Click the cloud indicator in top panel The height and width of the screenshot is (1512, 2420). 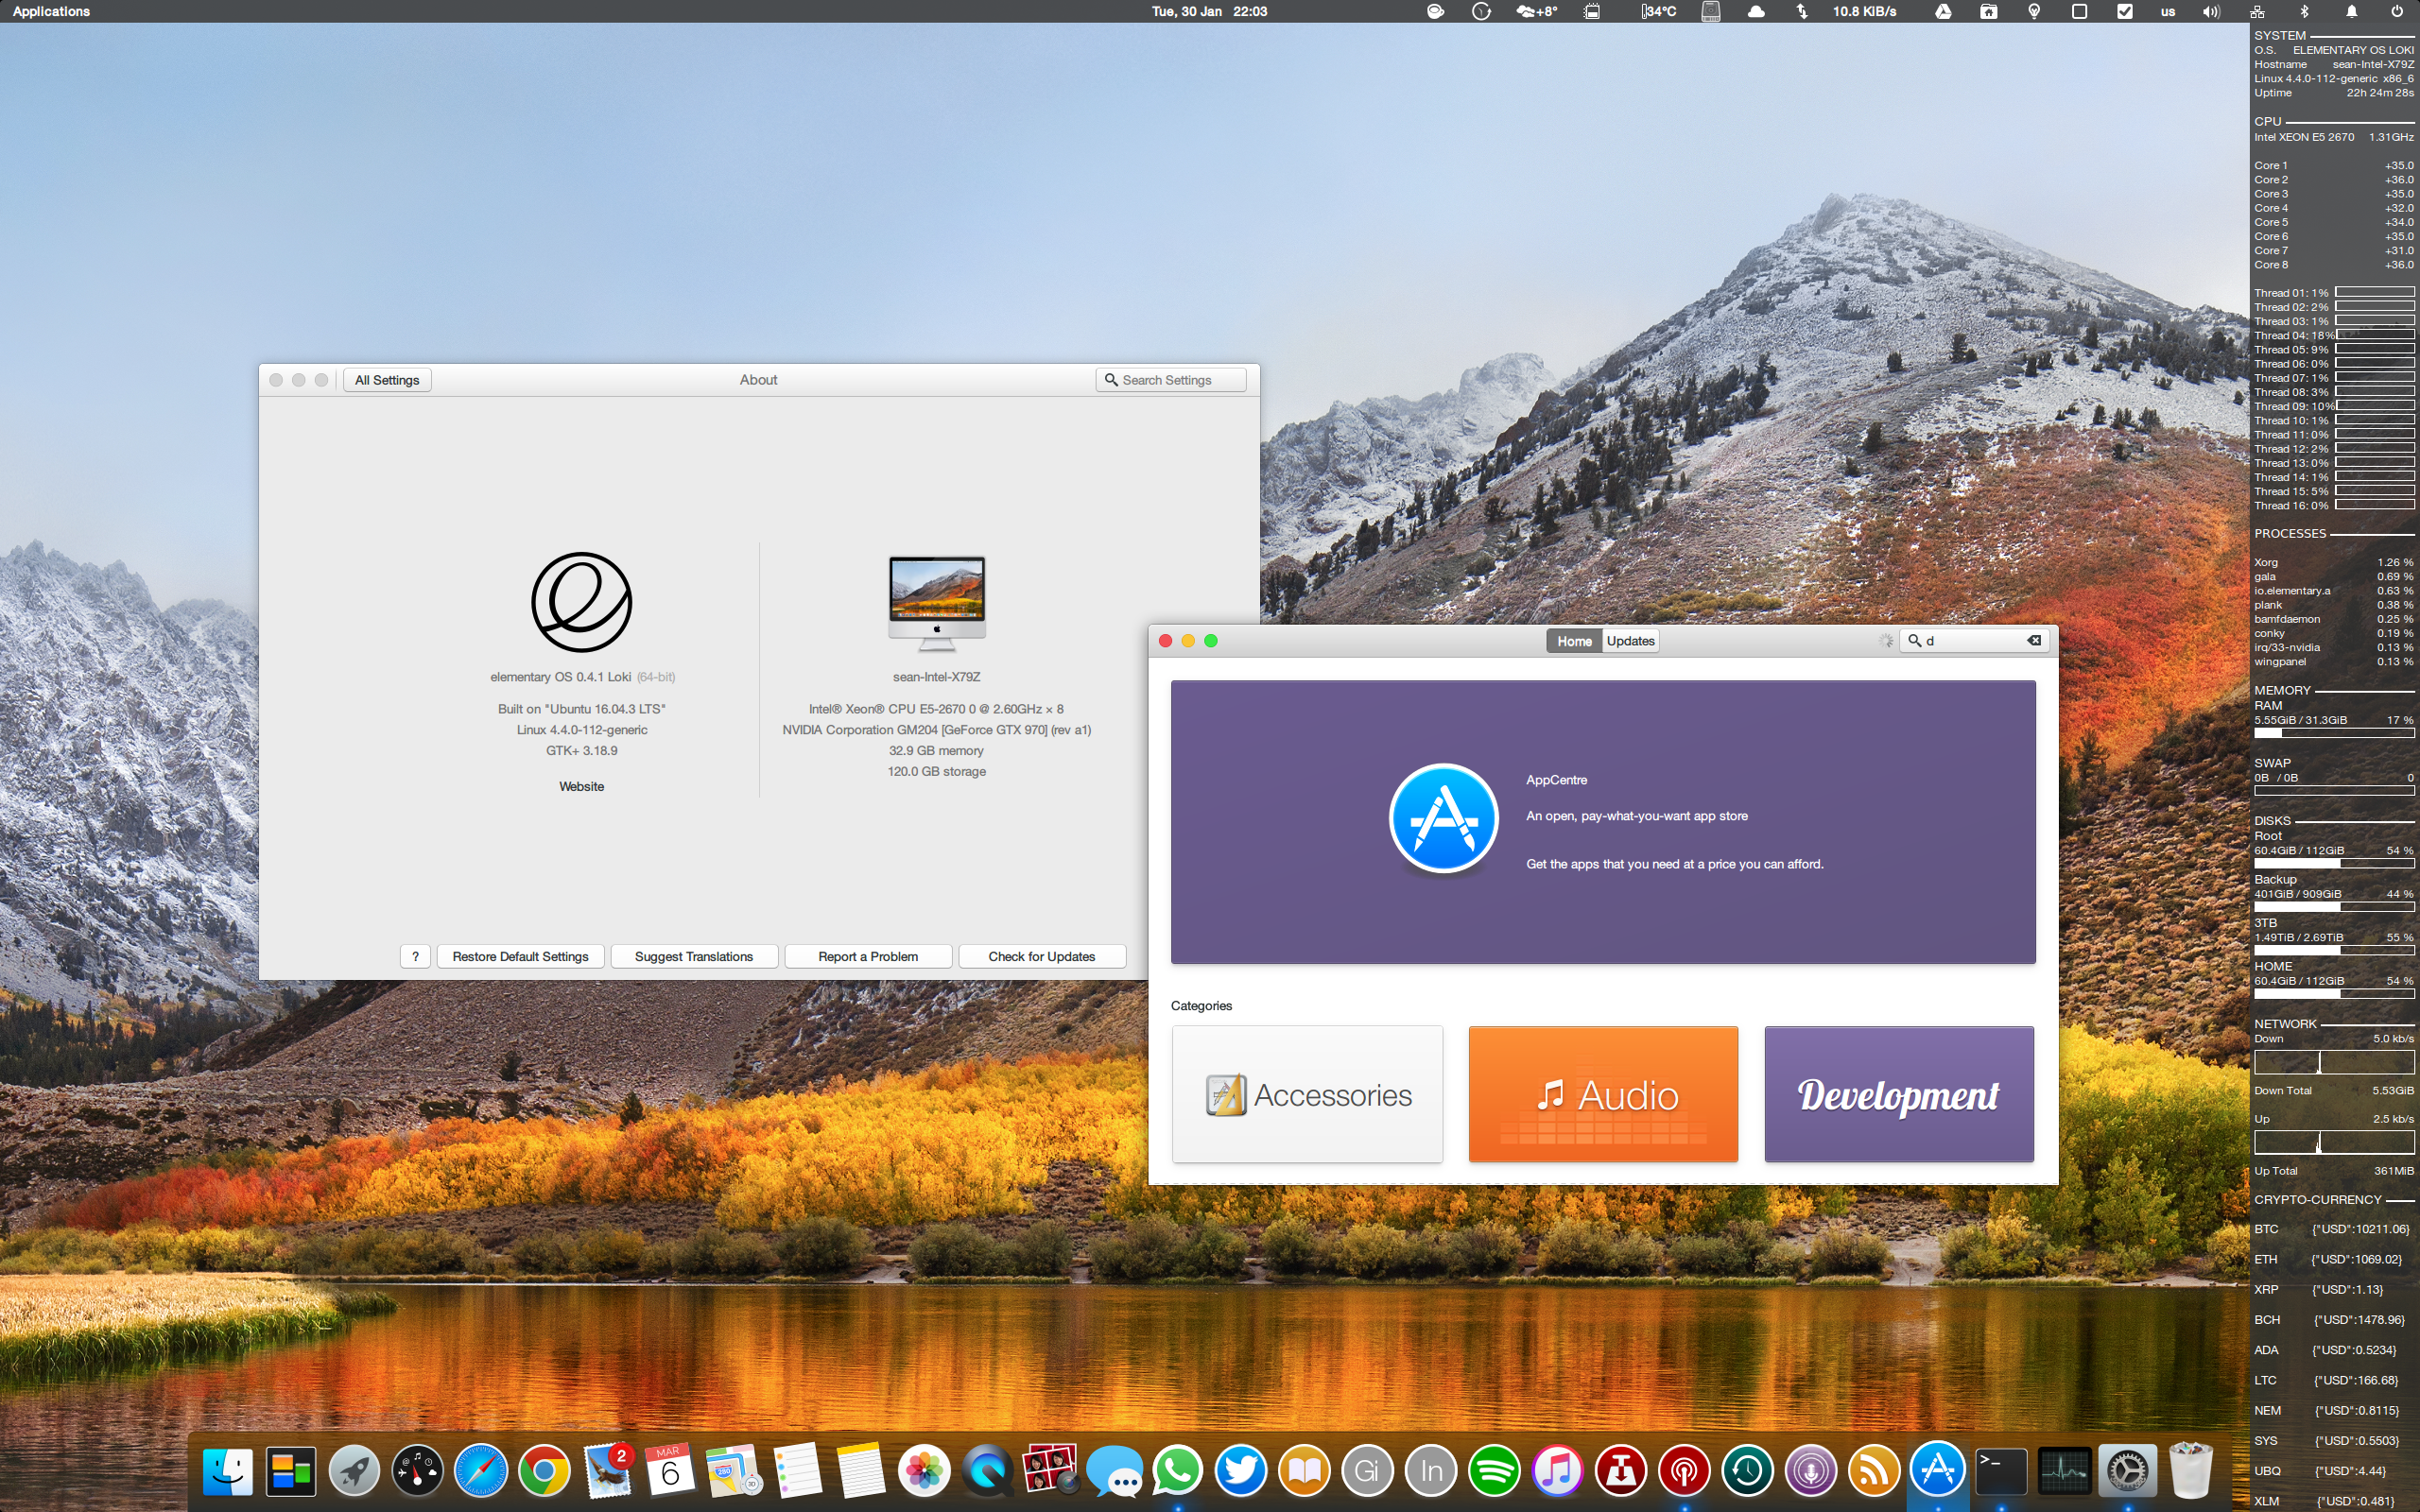click(x=1756, y=11)
